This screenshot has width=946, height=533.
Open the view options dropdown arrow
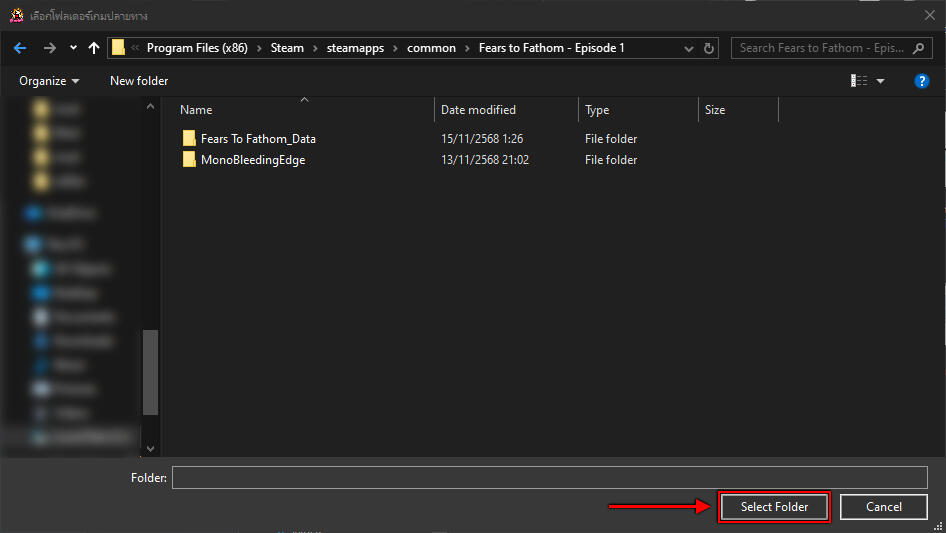880,81
